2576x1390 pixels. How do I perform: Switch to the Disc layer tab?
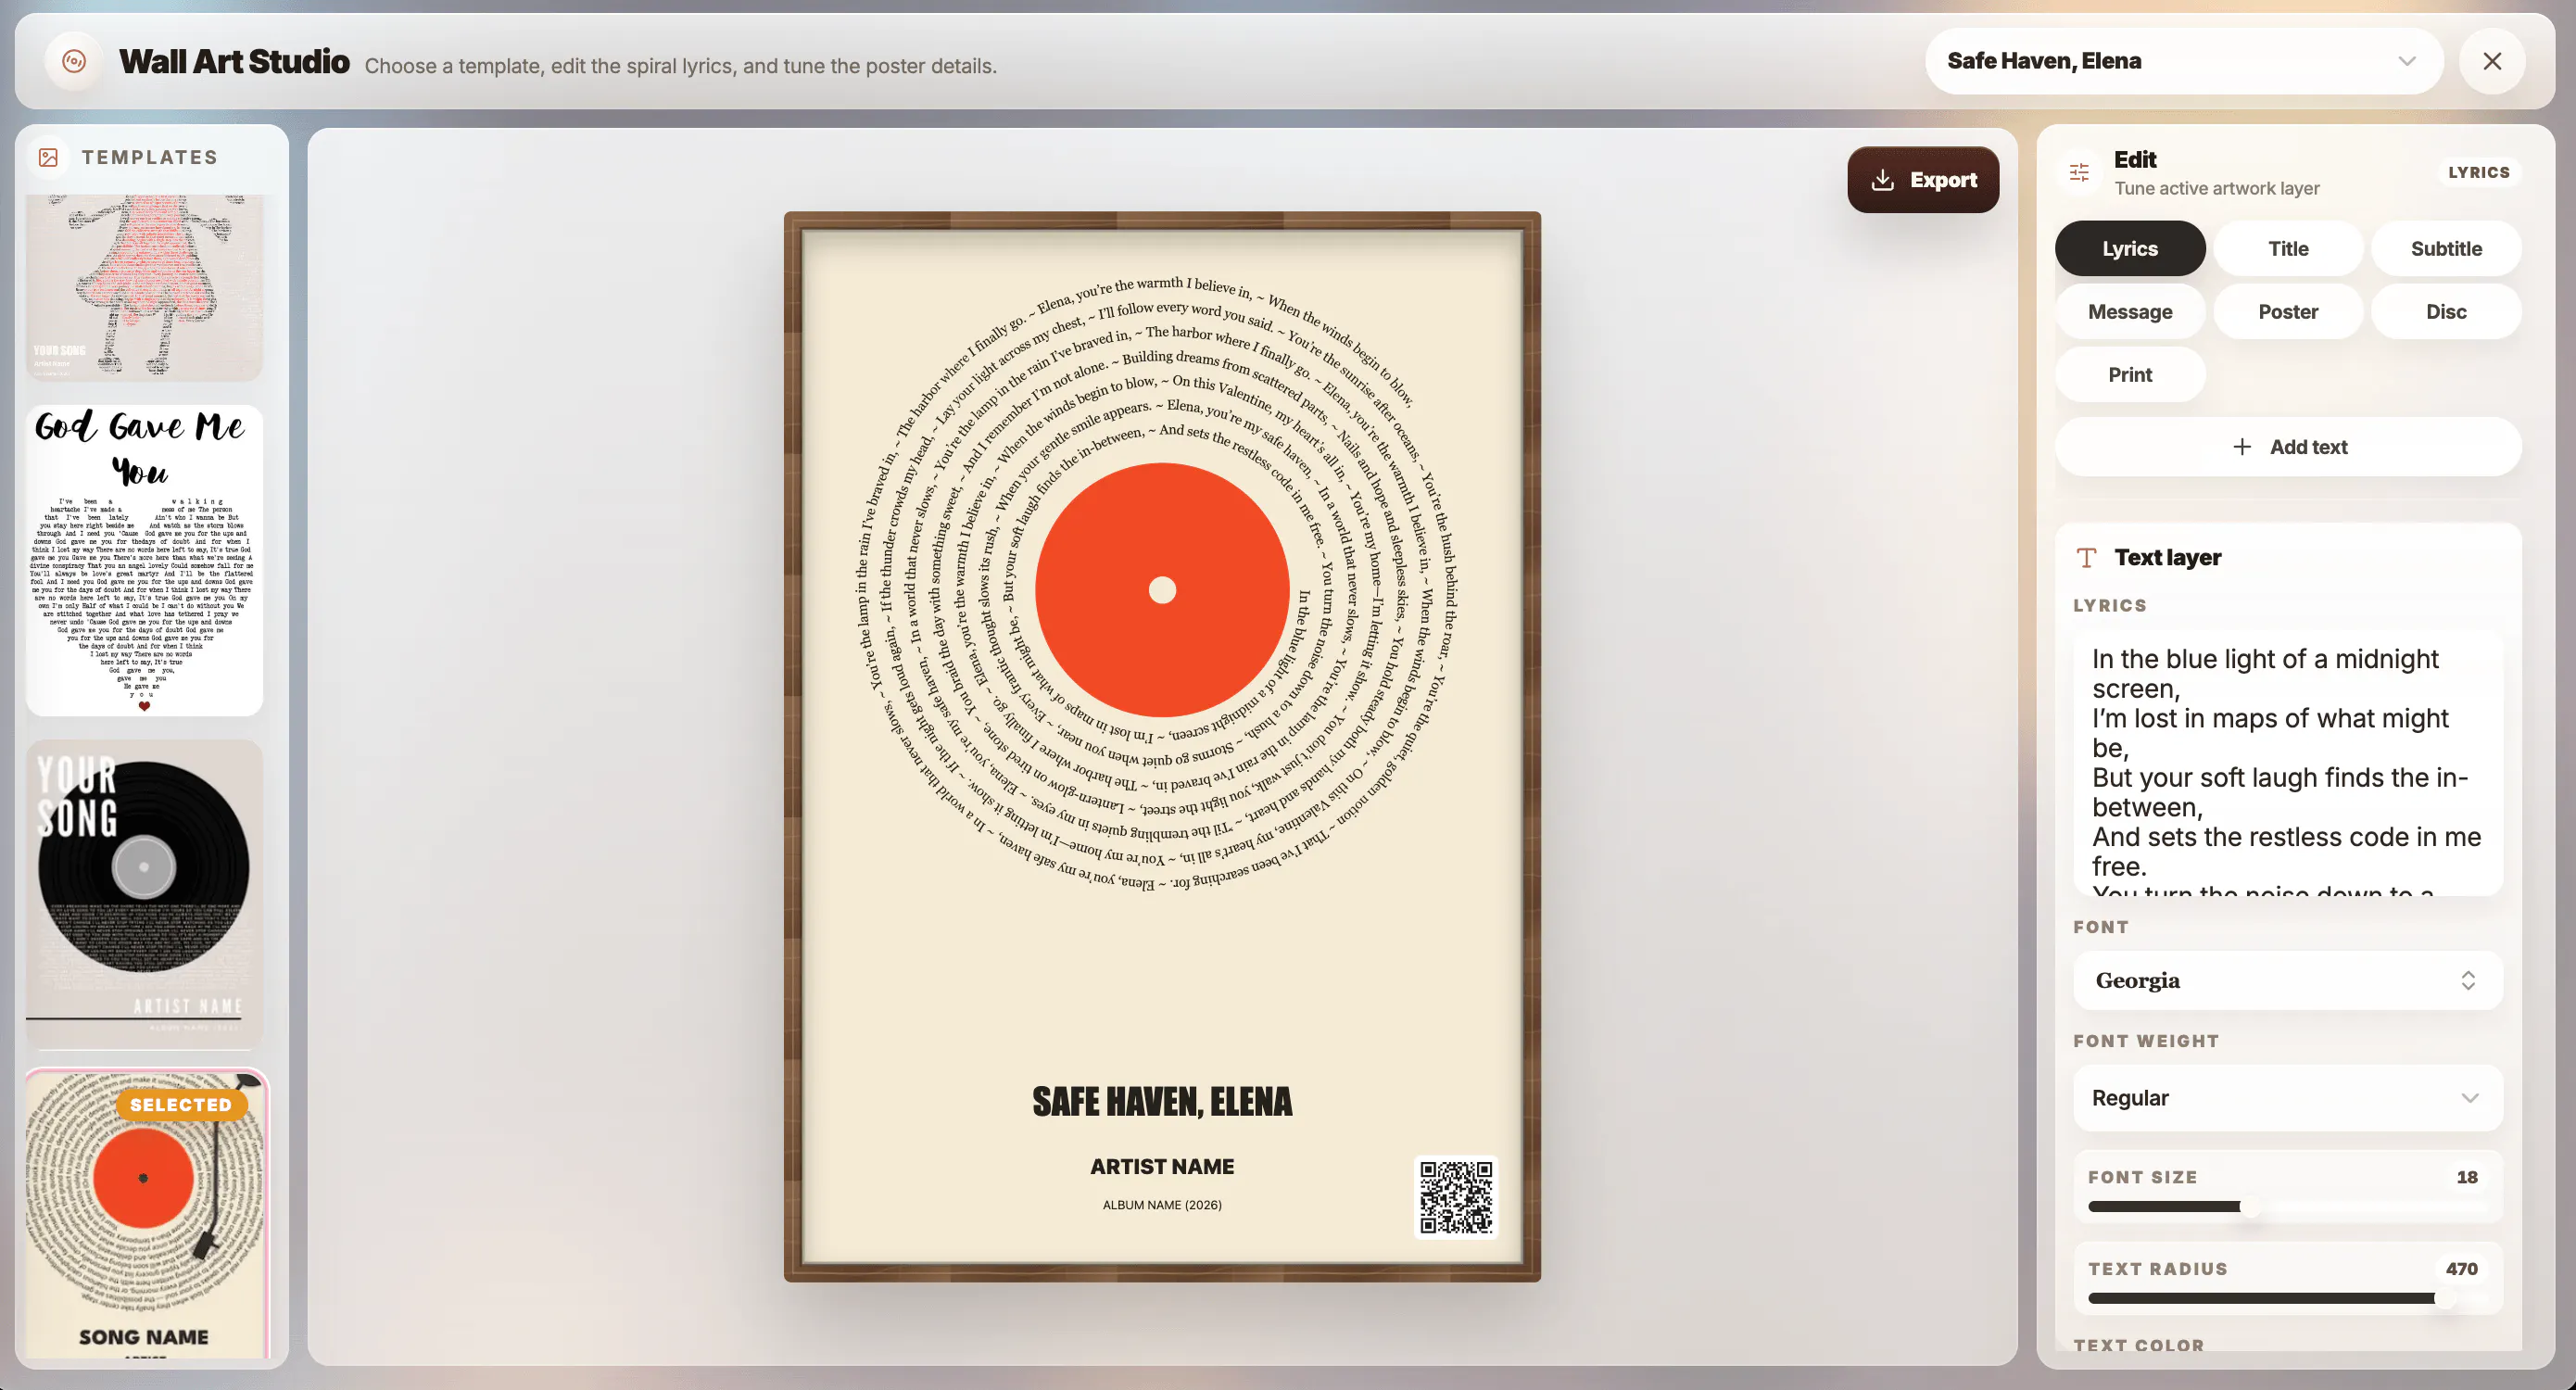[x=2446, y=311]
